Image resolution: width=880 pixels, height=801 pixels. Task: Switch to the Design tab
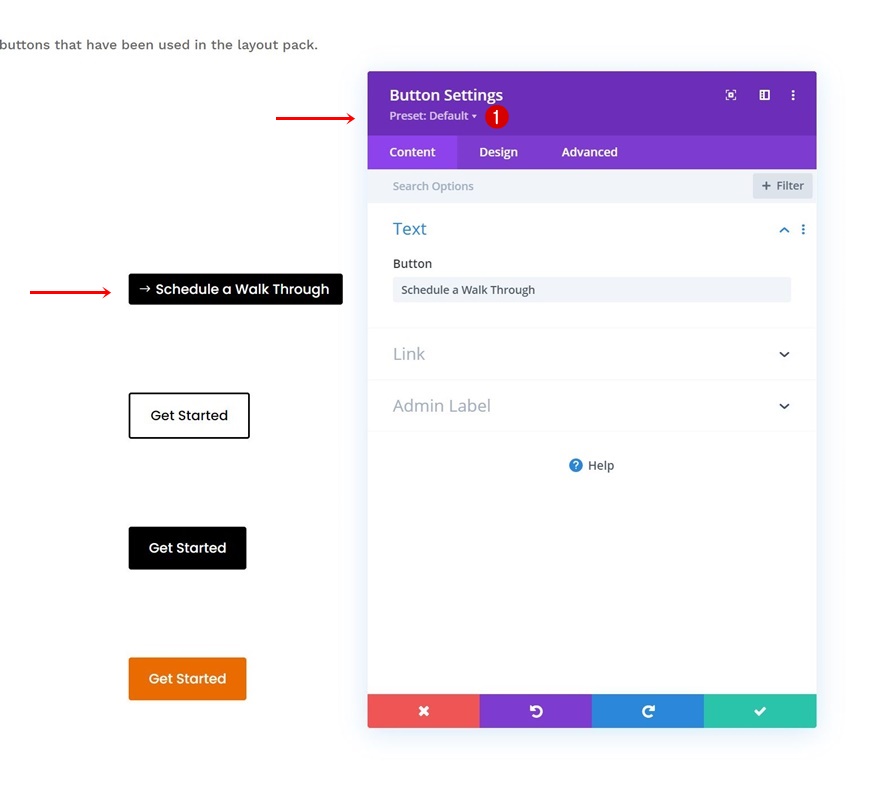pyautogui.click(x=498, y=152)
